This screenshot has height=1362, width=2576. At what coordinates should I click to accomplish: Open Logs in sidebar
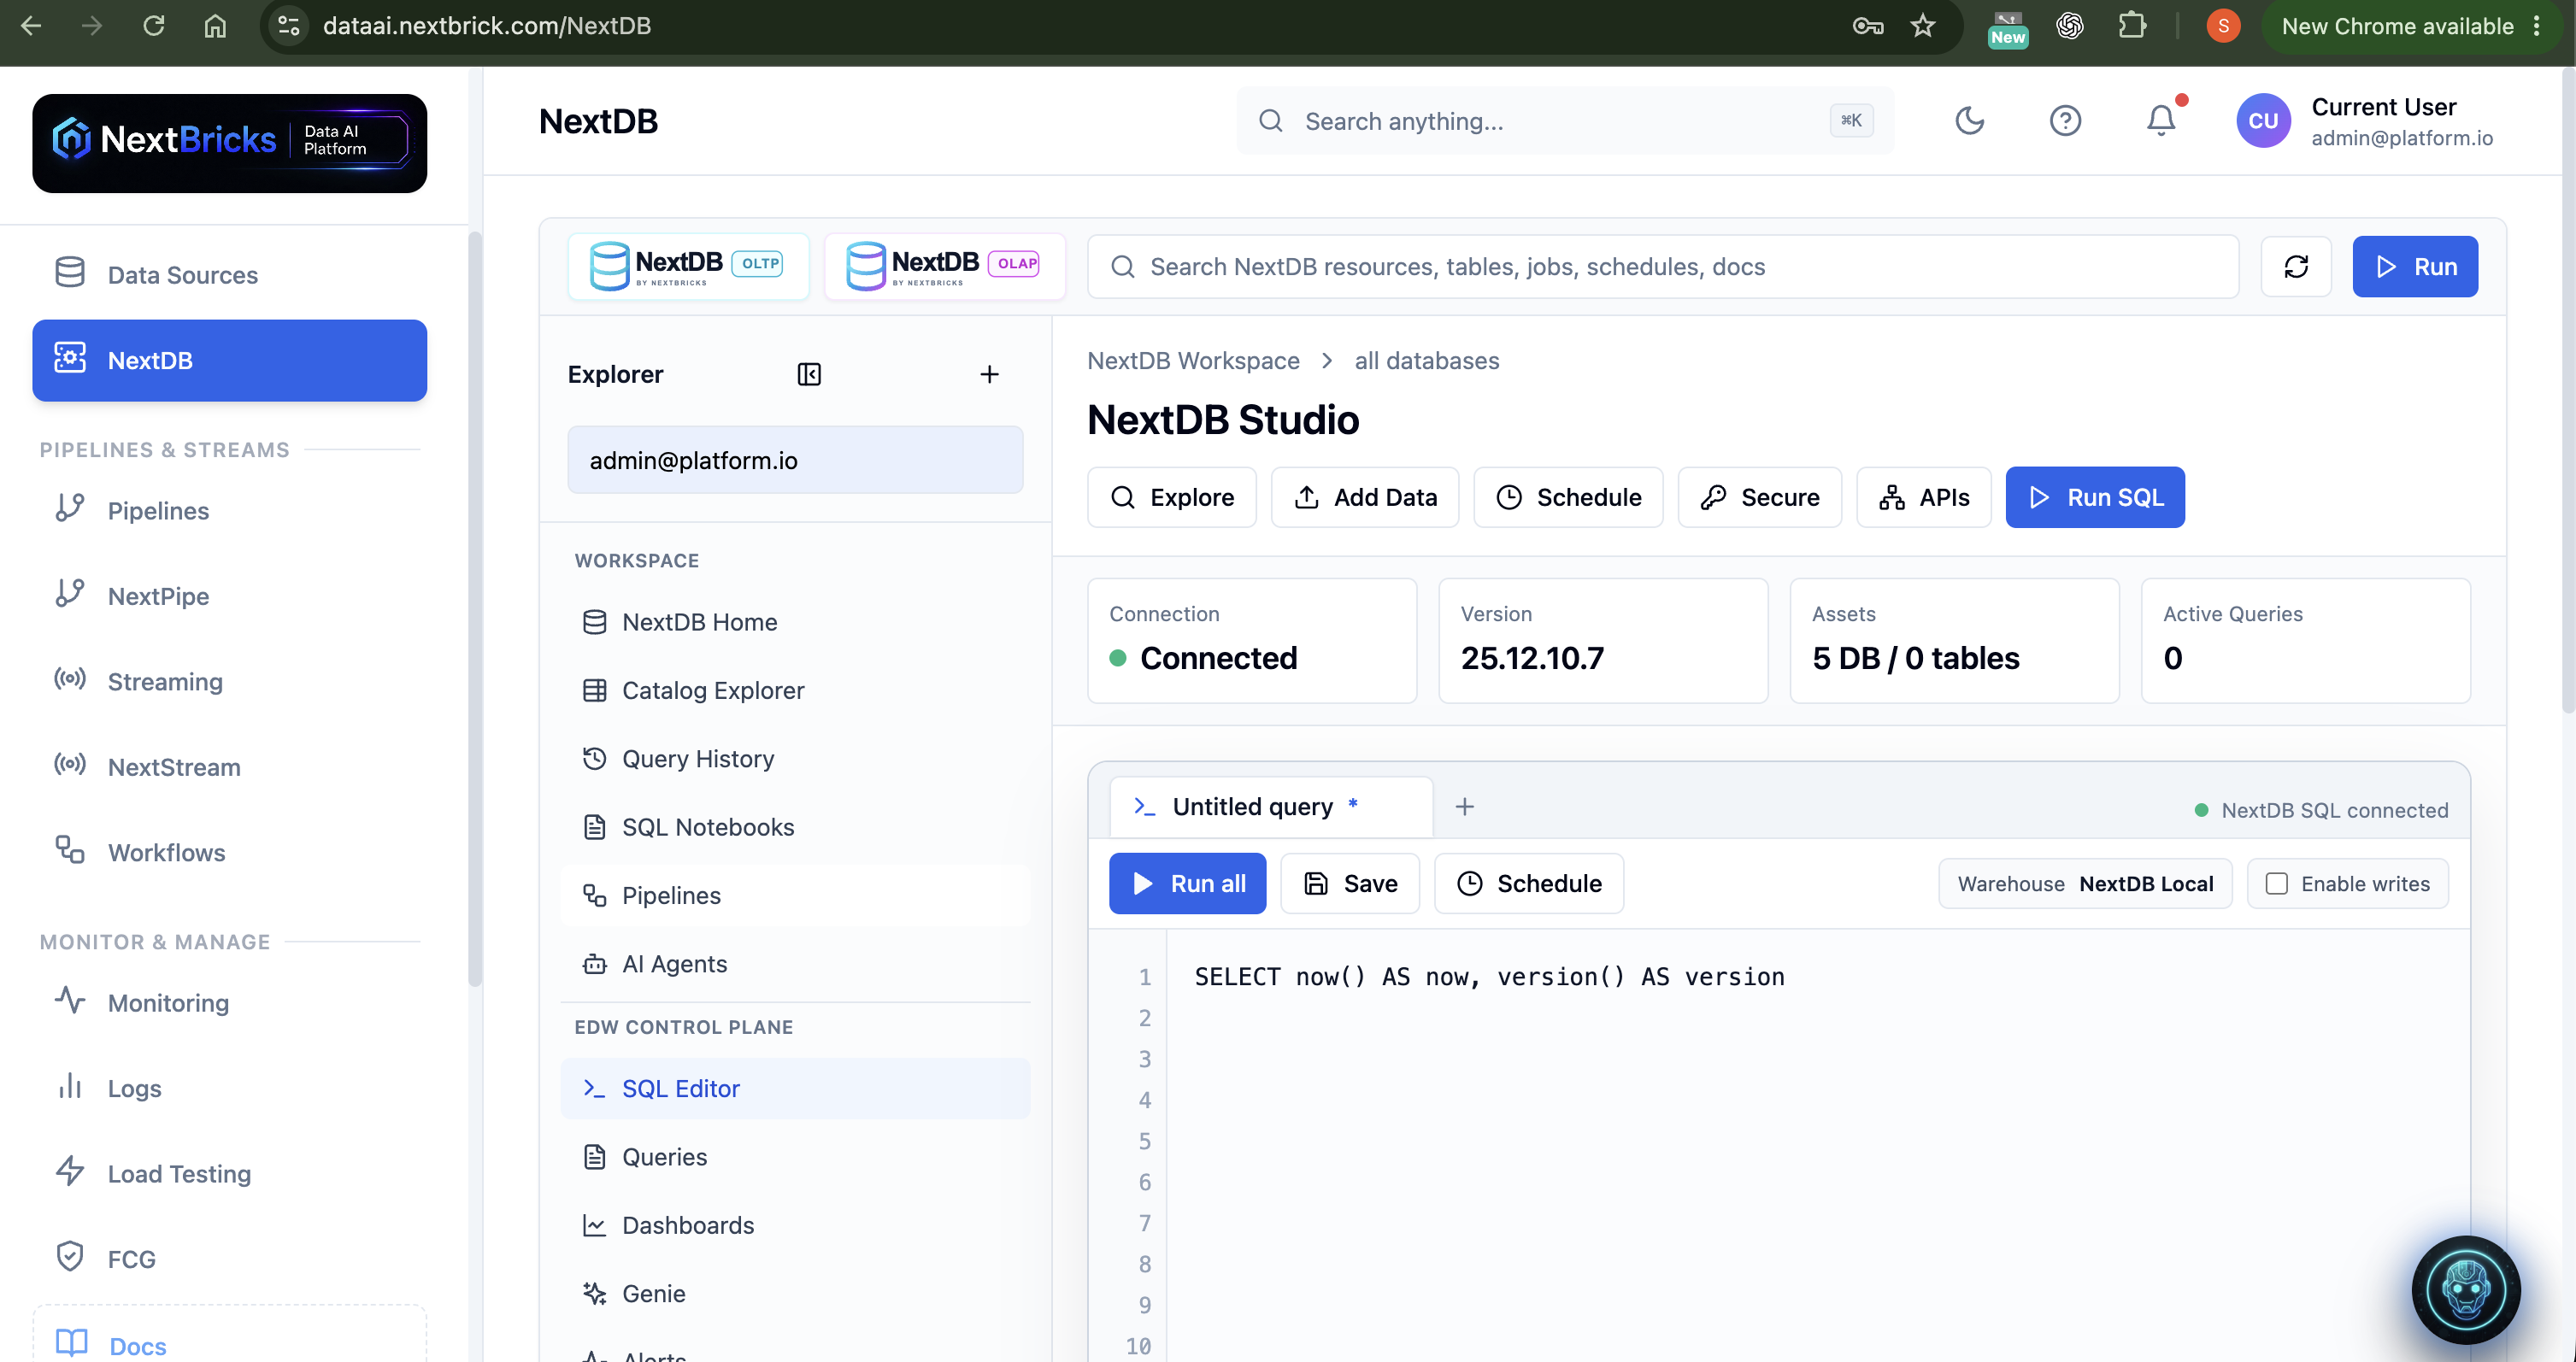click(229, 1088)
